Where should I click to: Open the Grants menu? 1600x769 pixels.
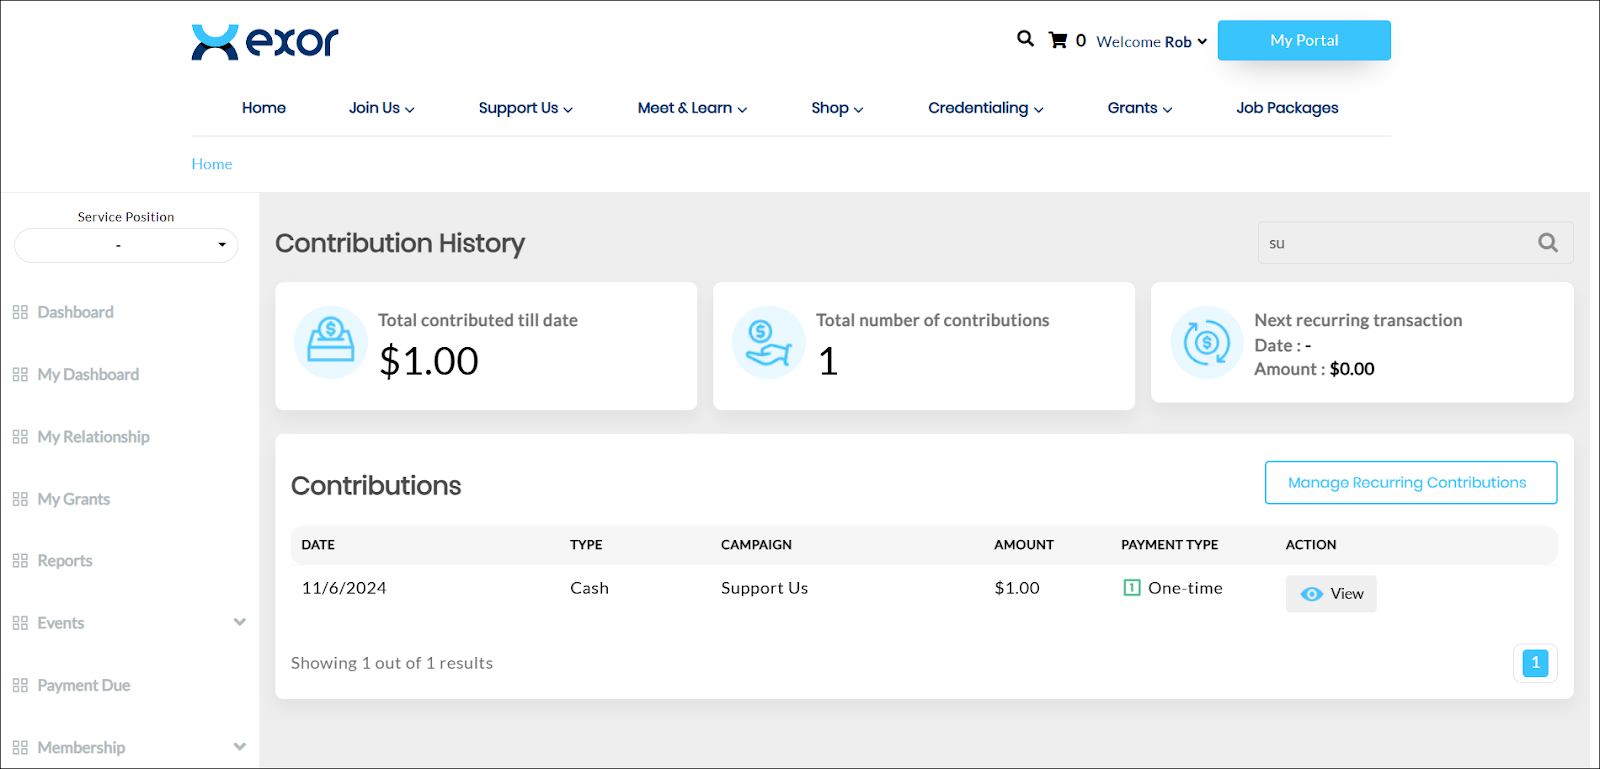point(1139,108)
